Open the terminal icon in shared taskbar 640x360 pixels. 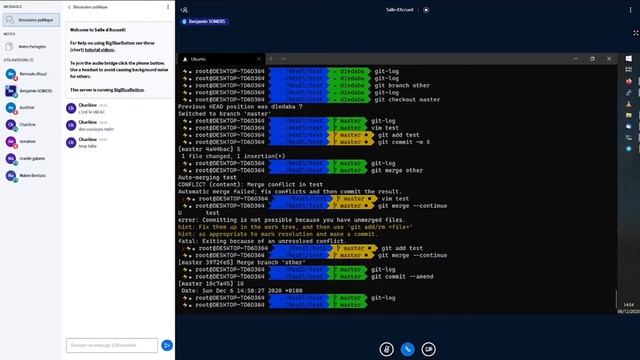(x=629, y=138)
